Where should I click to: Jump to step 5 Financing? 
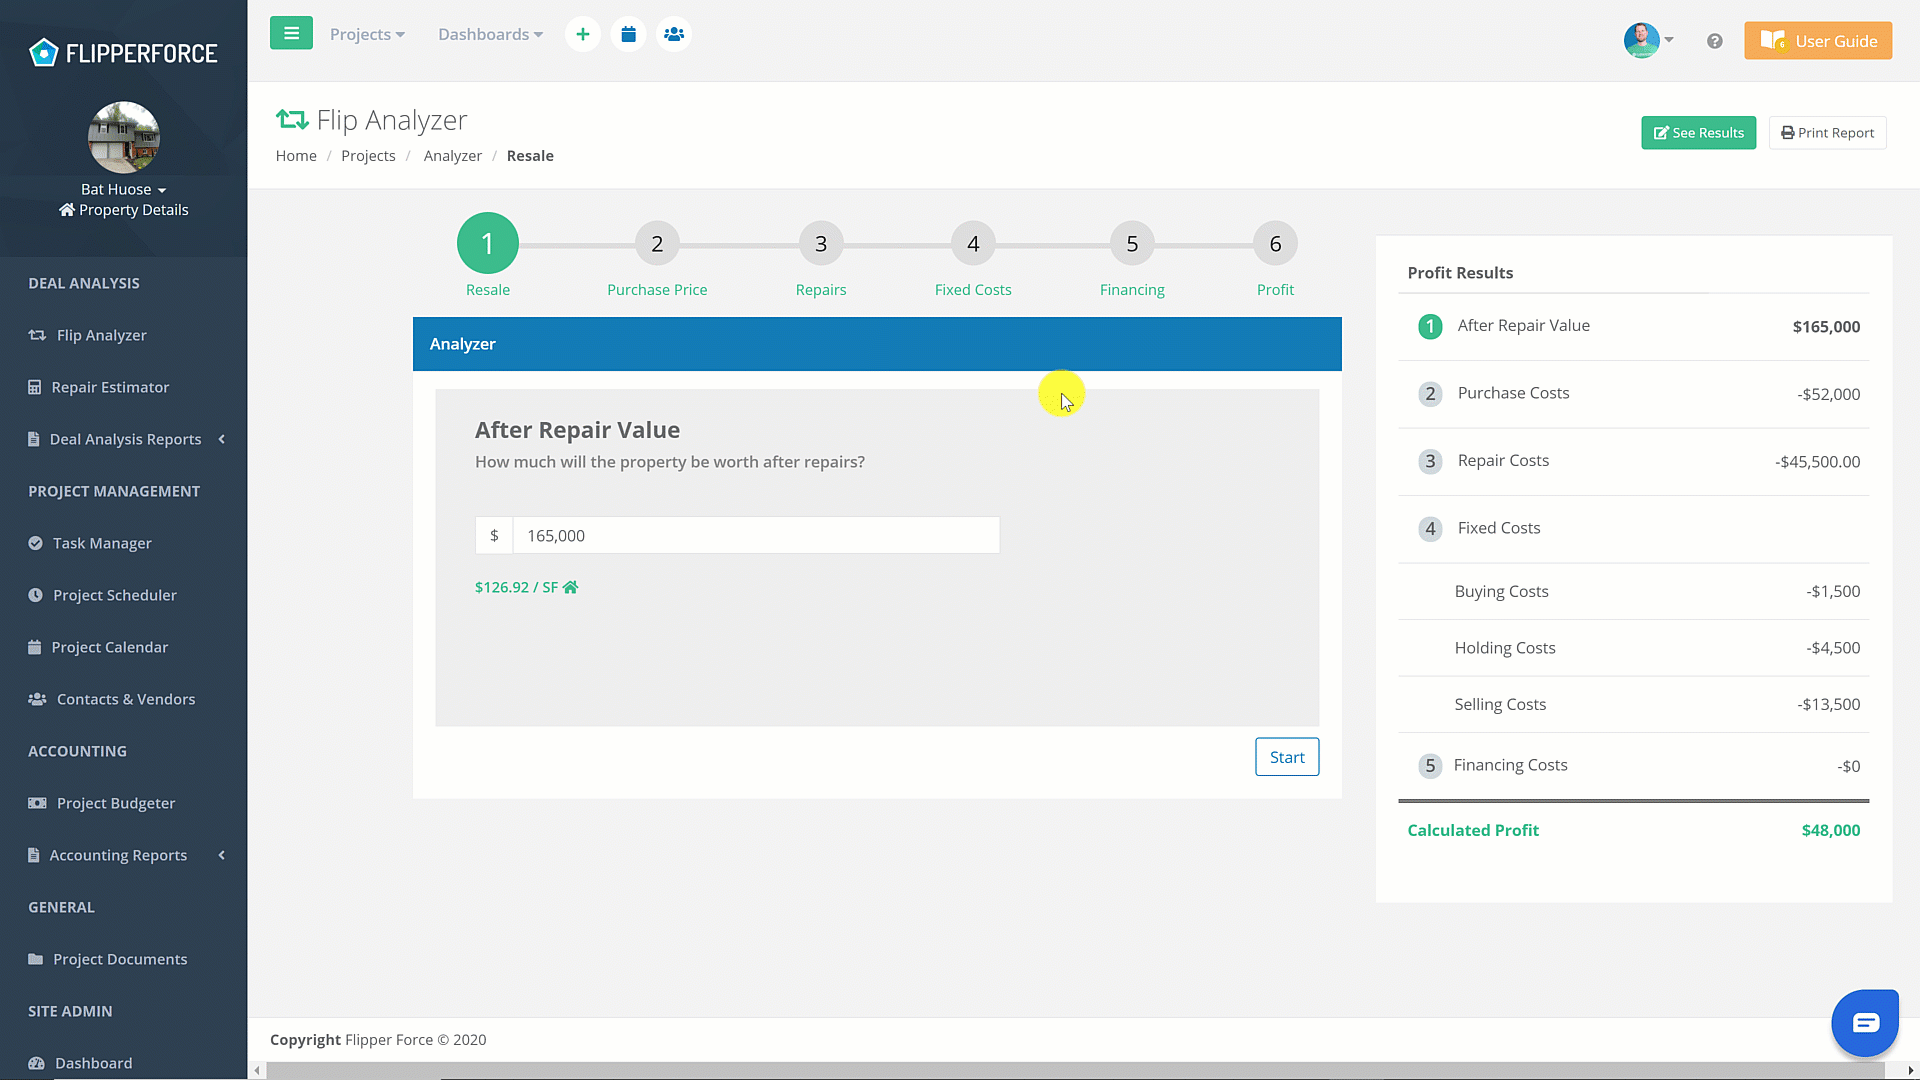click(1131, 244)
